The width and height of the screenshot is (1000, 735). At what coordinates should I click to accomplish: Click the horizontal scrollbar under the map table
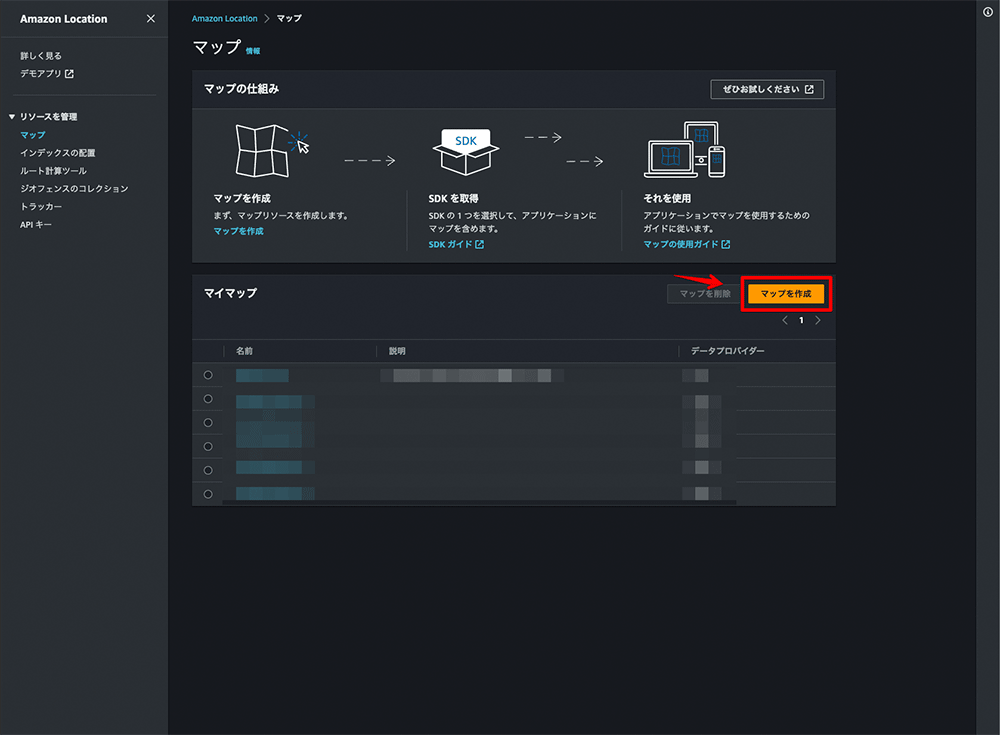coord(479,503)
